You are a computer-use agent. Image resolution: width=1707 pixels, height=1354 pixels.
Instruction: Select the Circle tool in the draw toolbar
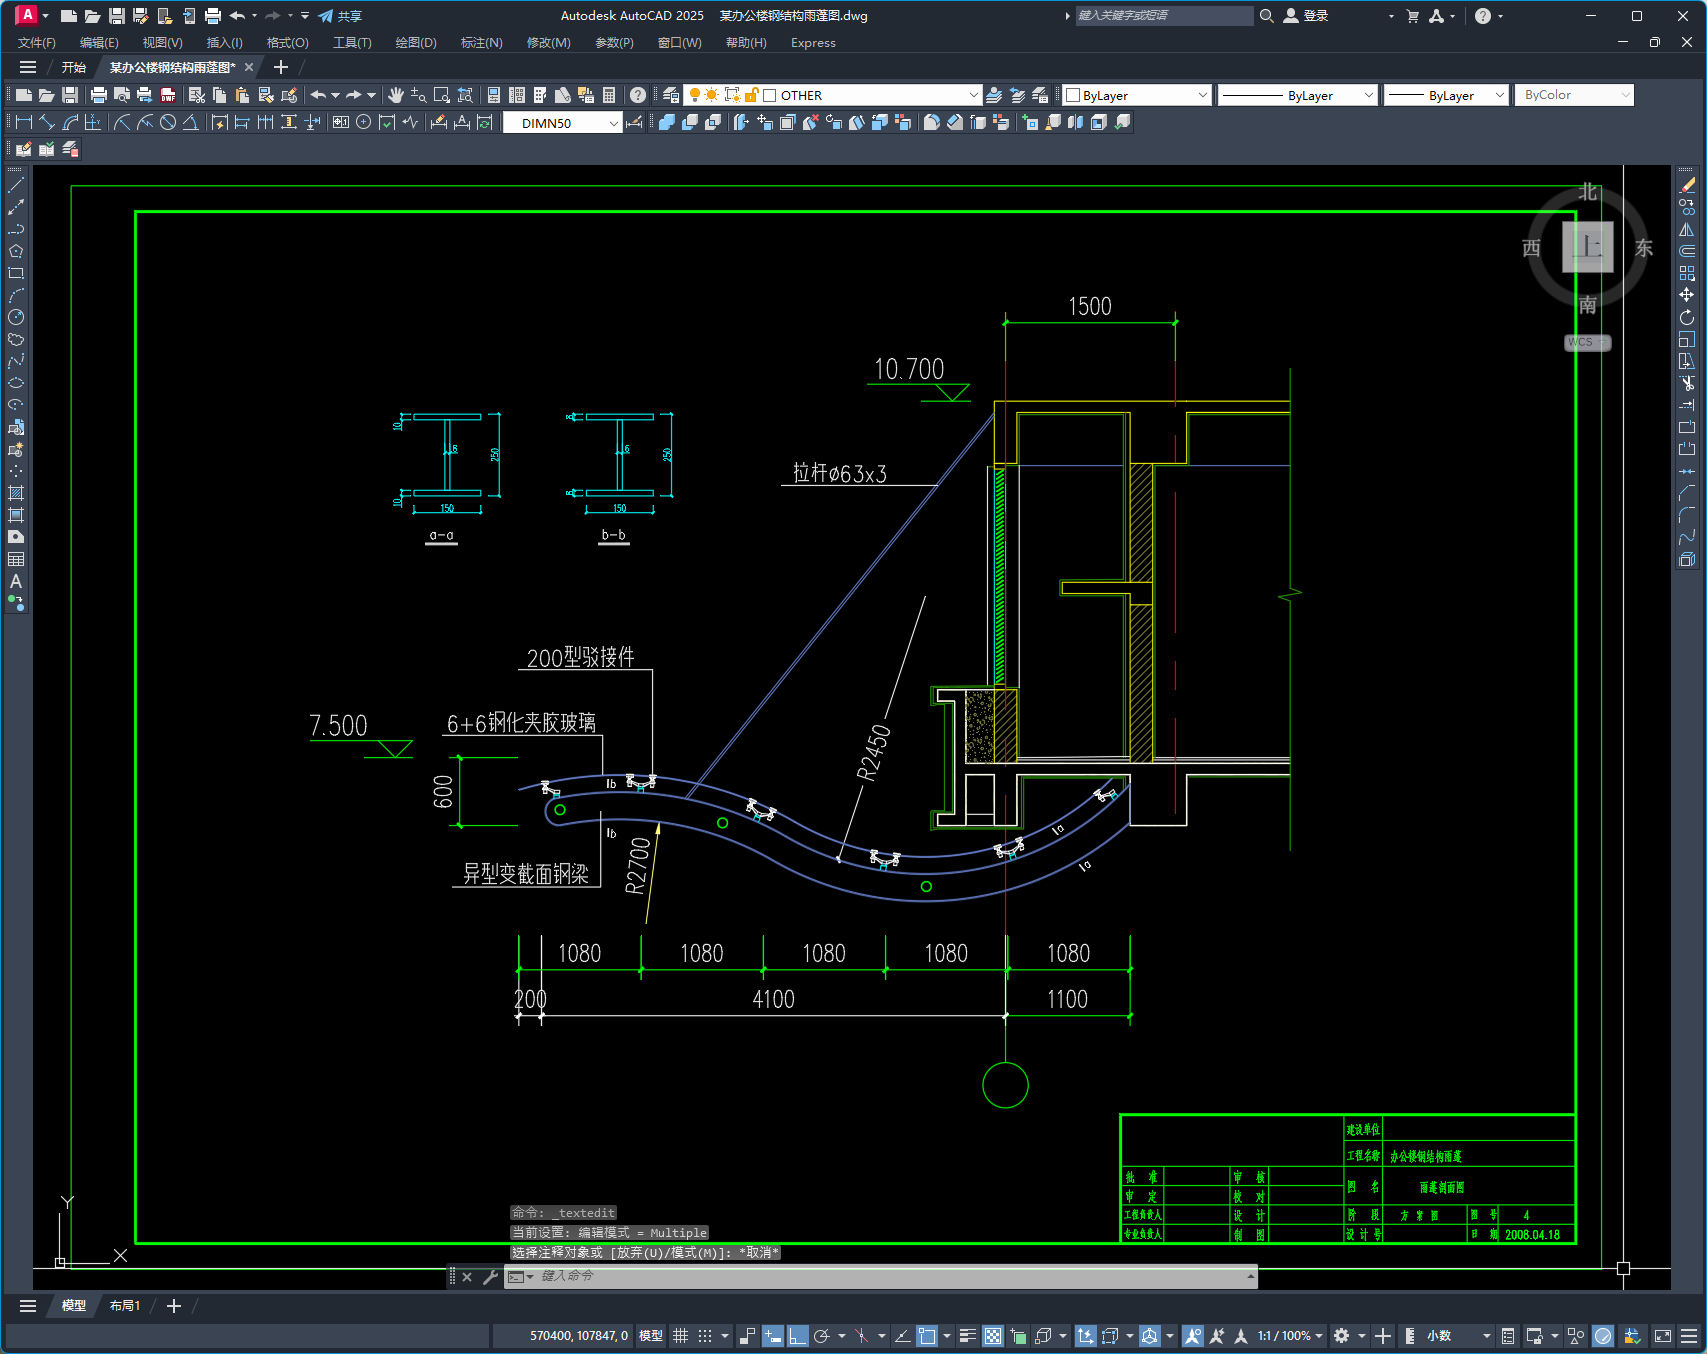pyautogui.click(x=16, y=317)
